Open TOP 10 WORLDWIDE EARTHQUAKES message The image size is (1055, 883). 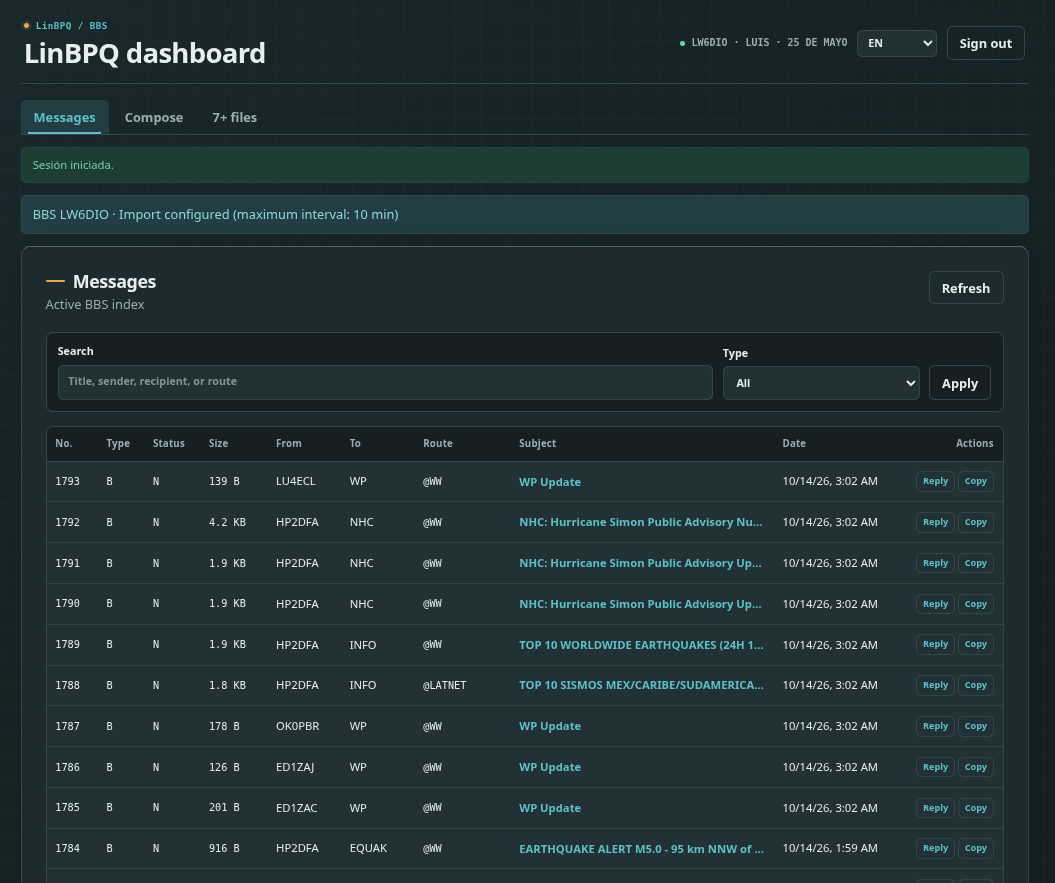tap(641, 645)
